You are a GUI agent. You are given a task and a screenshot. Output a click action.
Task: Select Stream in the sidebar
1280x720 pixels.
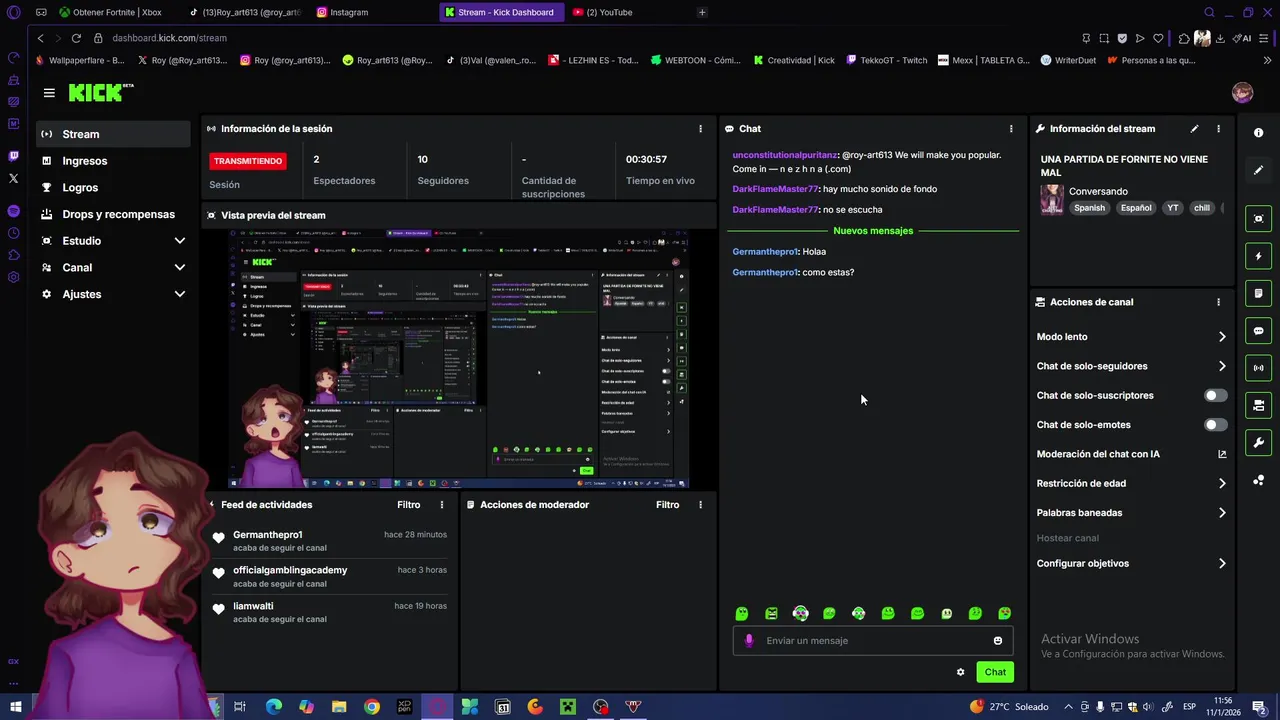(113, 134)
